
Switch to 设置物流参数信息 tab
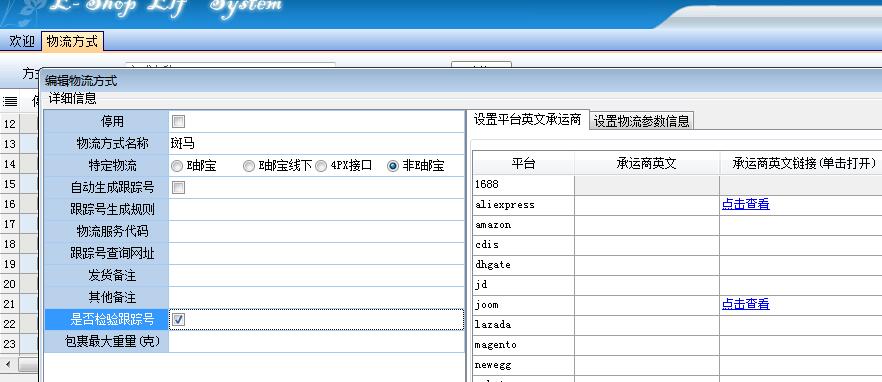pyautogui.click(x=641, y=121)
